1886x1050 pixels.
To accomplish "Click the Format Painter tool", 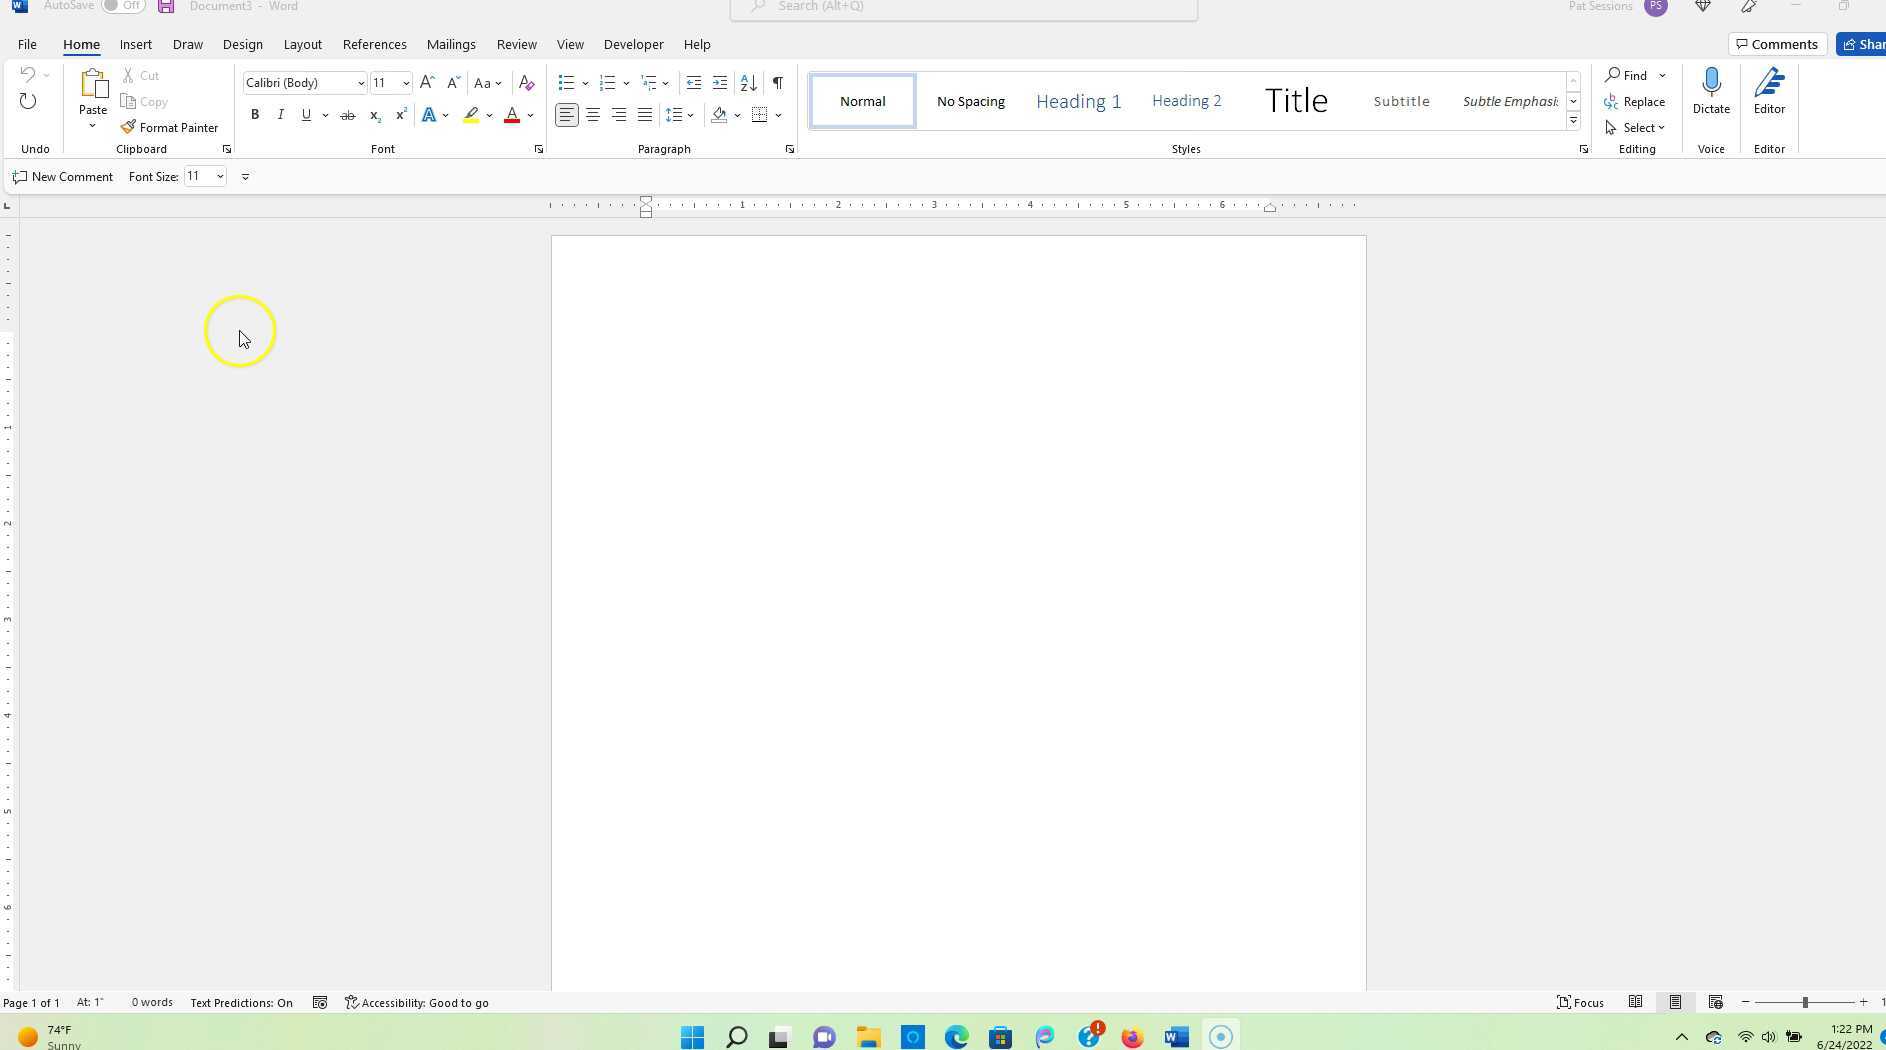I will (169, 128).
